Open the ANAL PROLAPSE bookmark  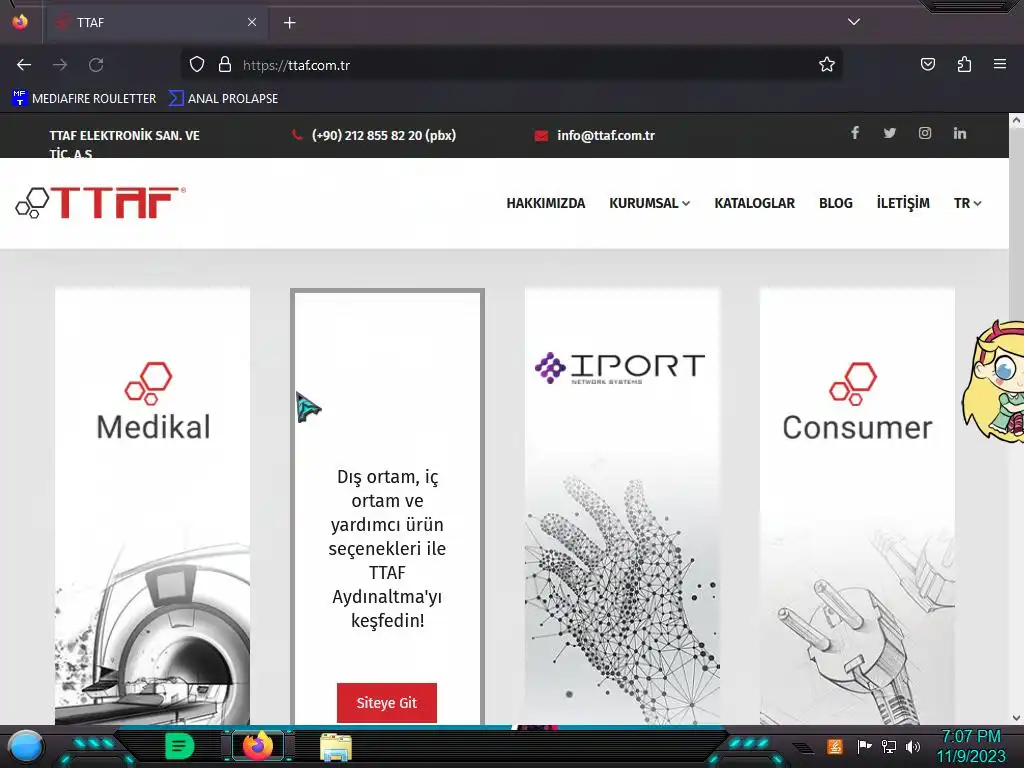tap(223, 99)
